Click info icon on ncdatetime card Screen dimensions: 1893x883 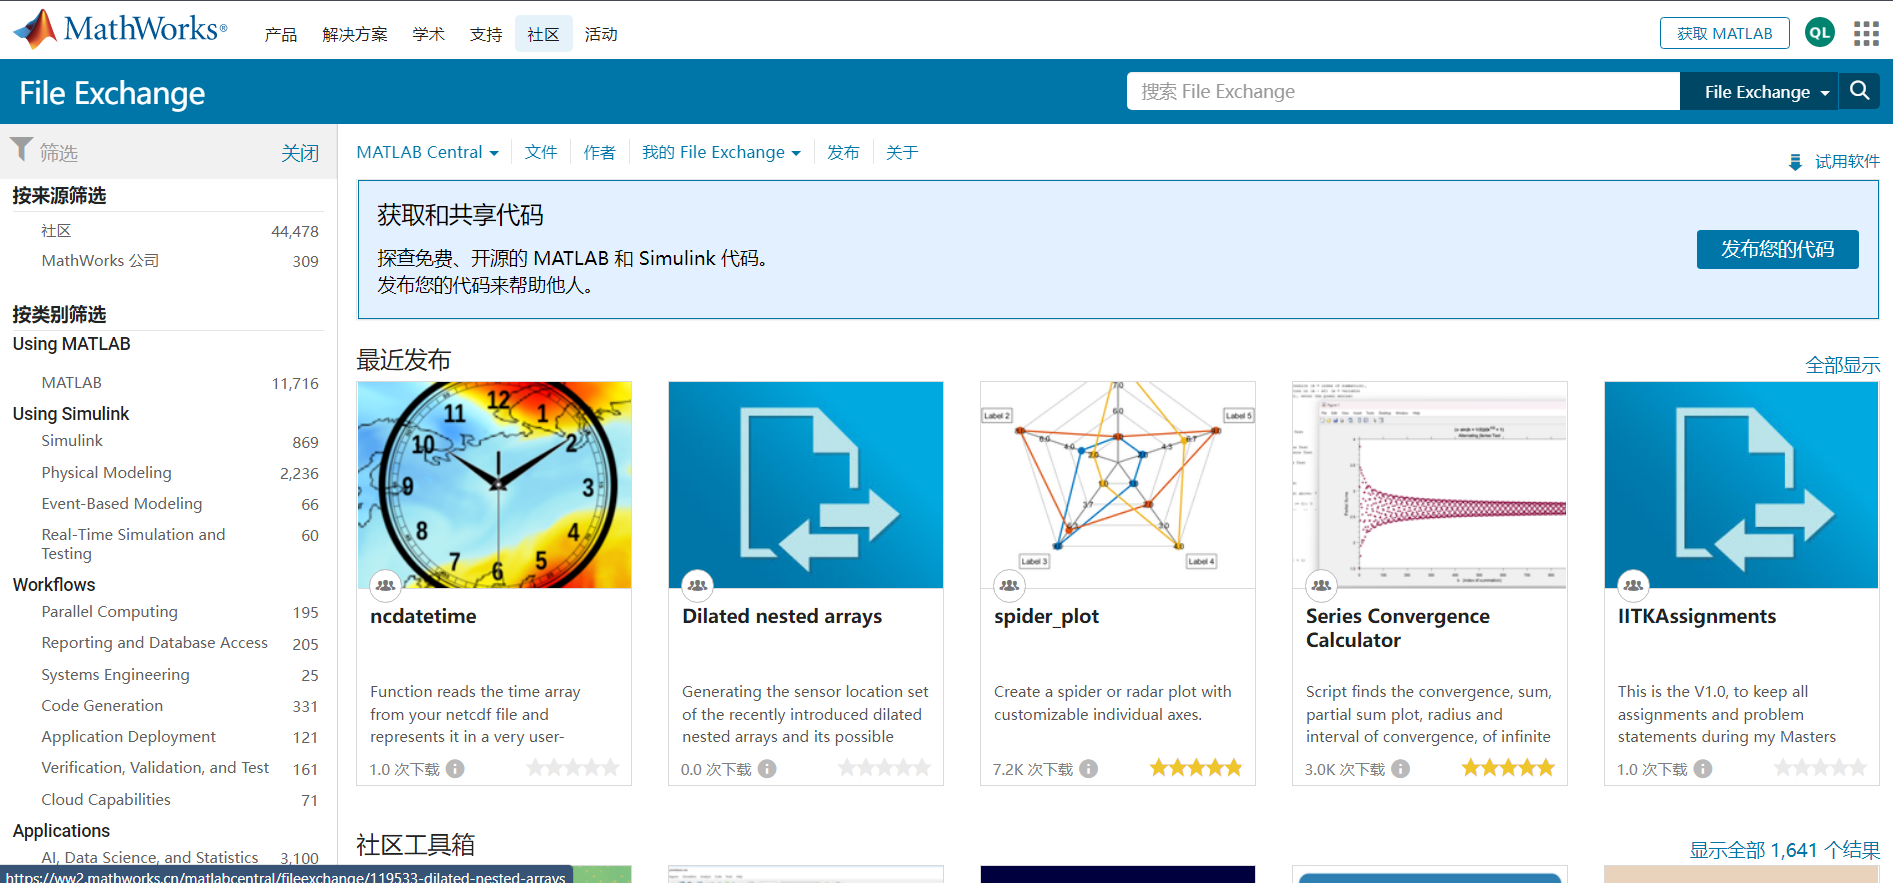pyautogui.click(x=455, y=769)
